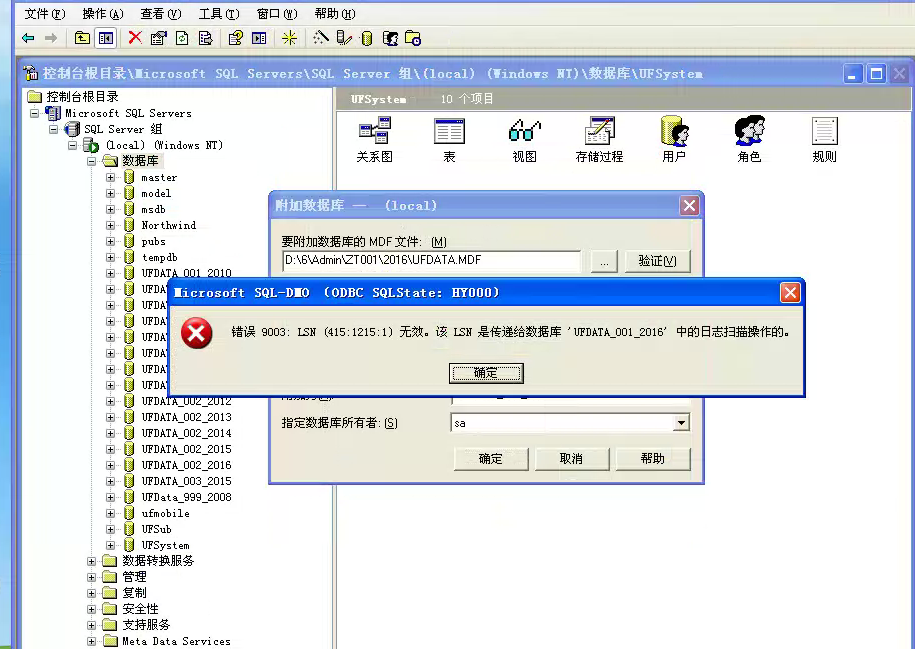
Task: Expand the msdb database node
Action: tap(110, 210)
